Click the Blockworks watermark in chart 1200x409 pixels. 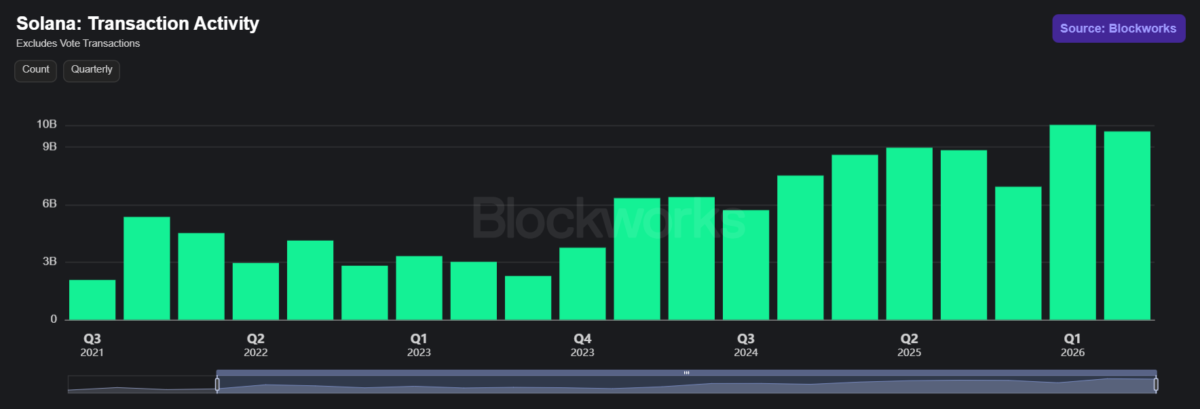pyautogui.click(x=608, y=218)
